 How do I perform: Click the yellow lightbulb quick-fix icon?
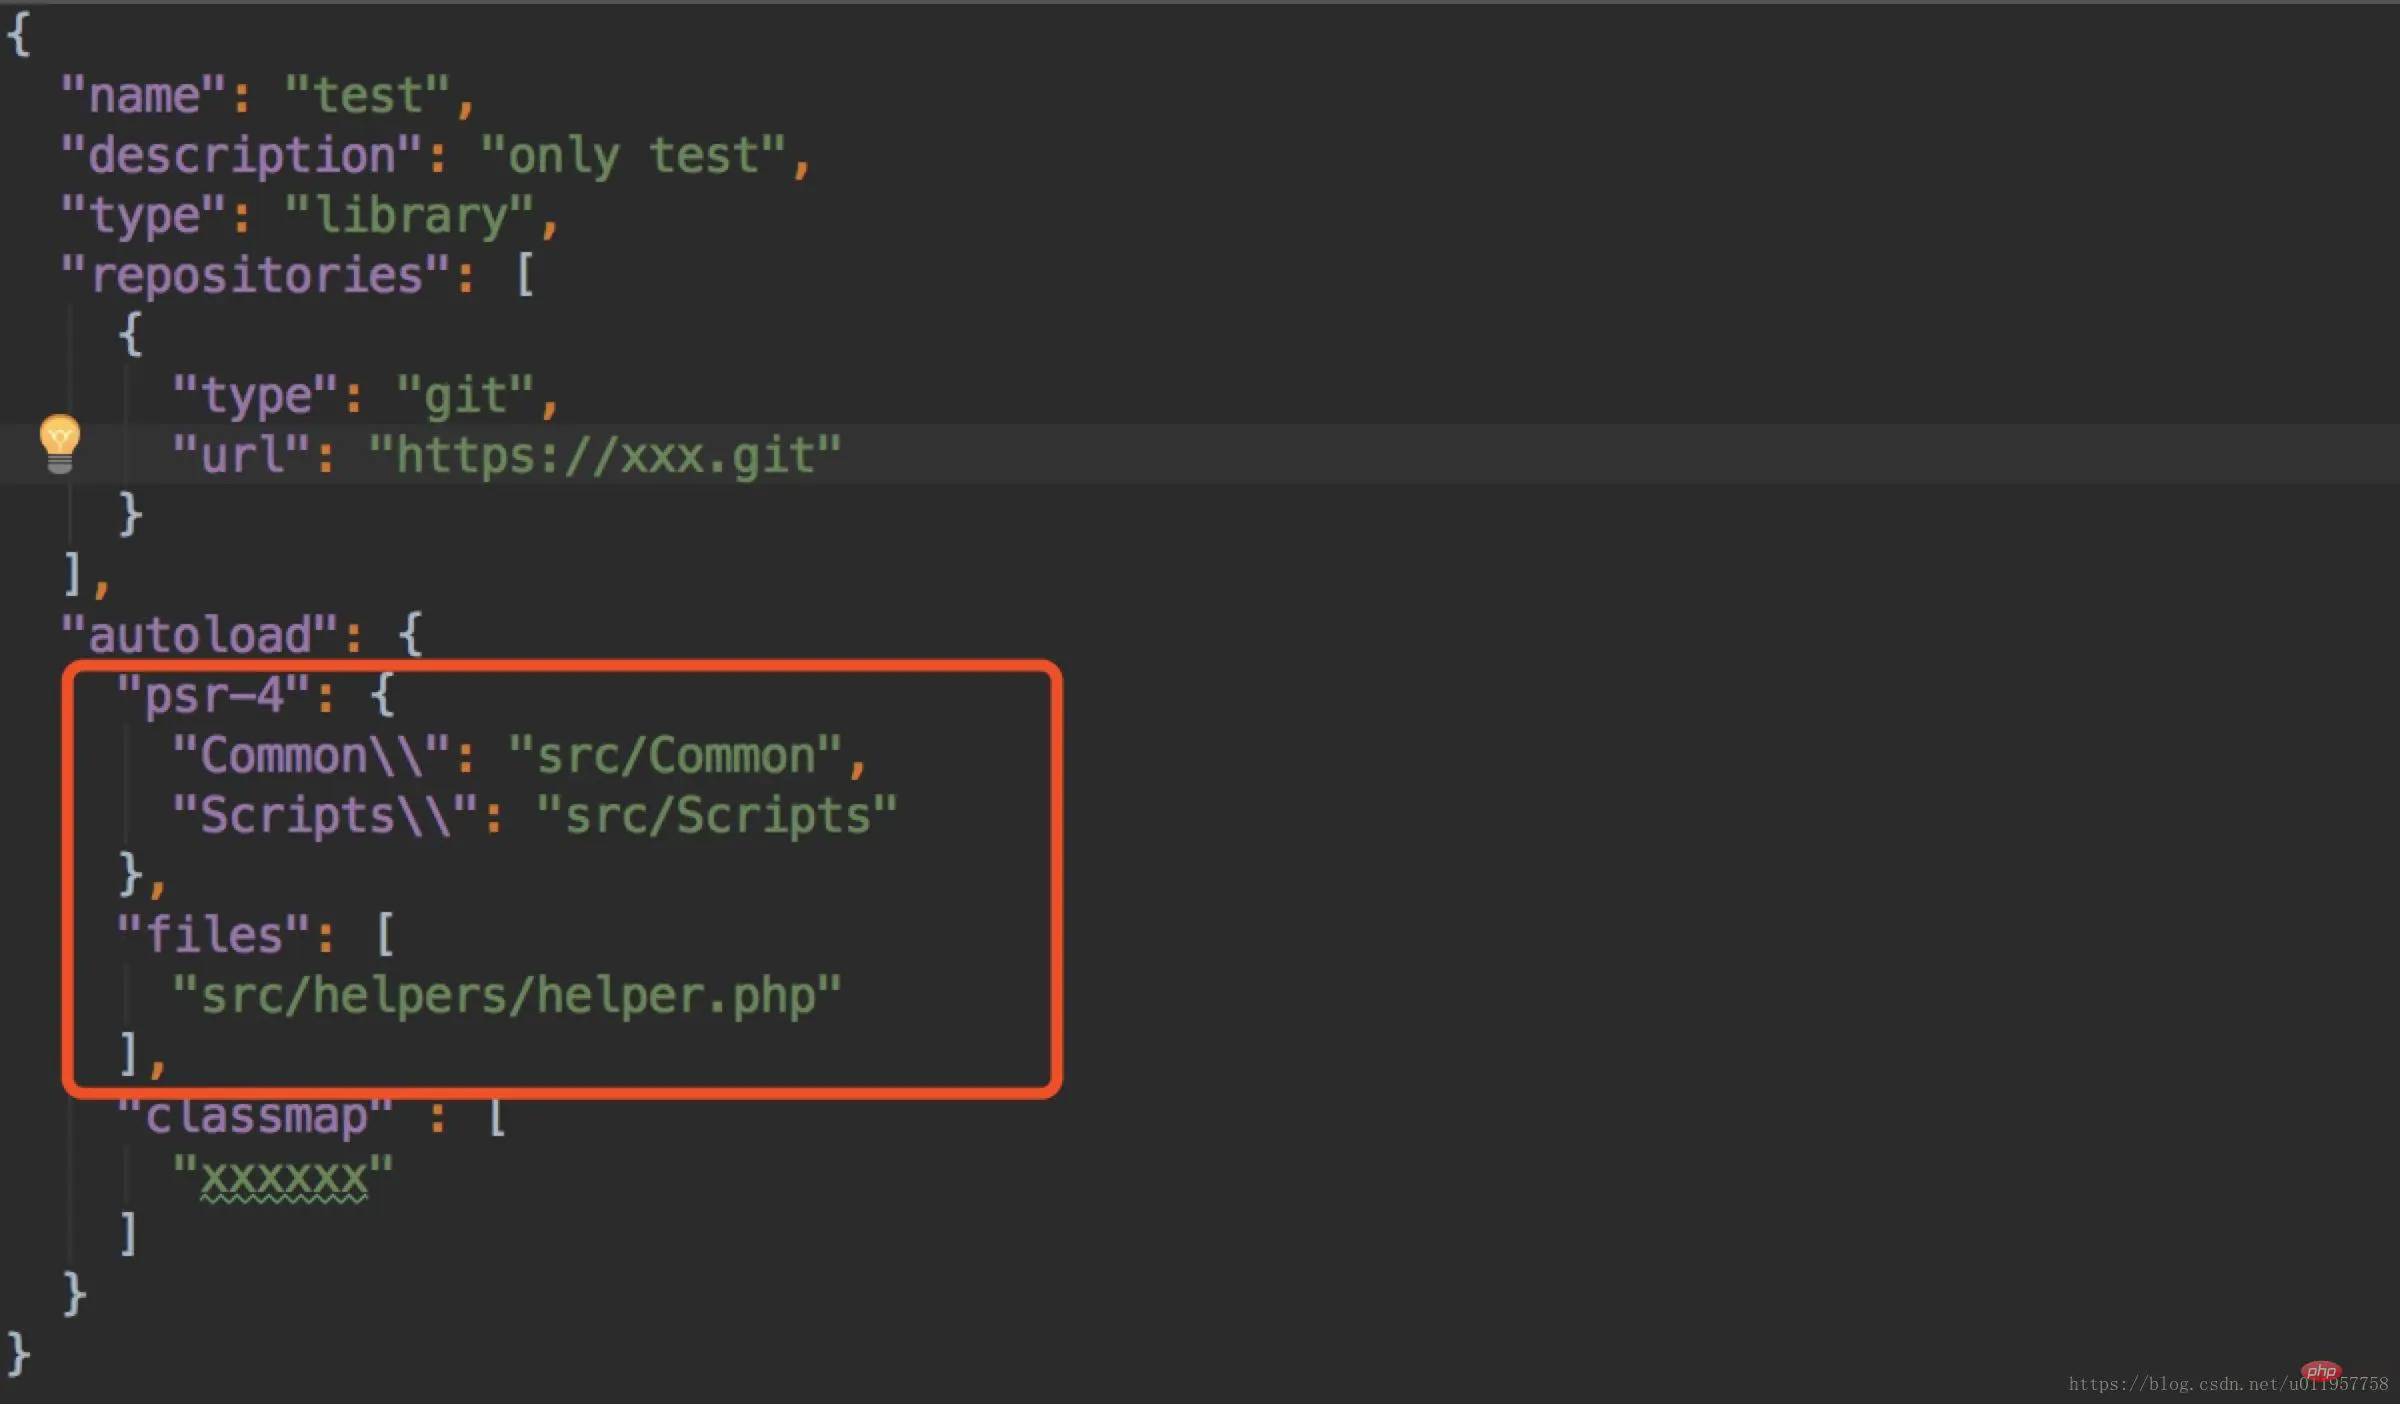click(x=59, y=443)
